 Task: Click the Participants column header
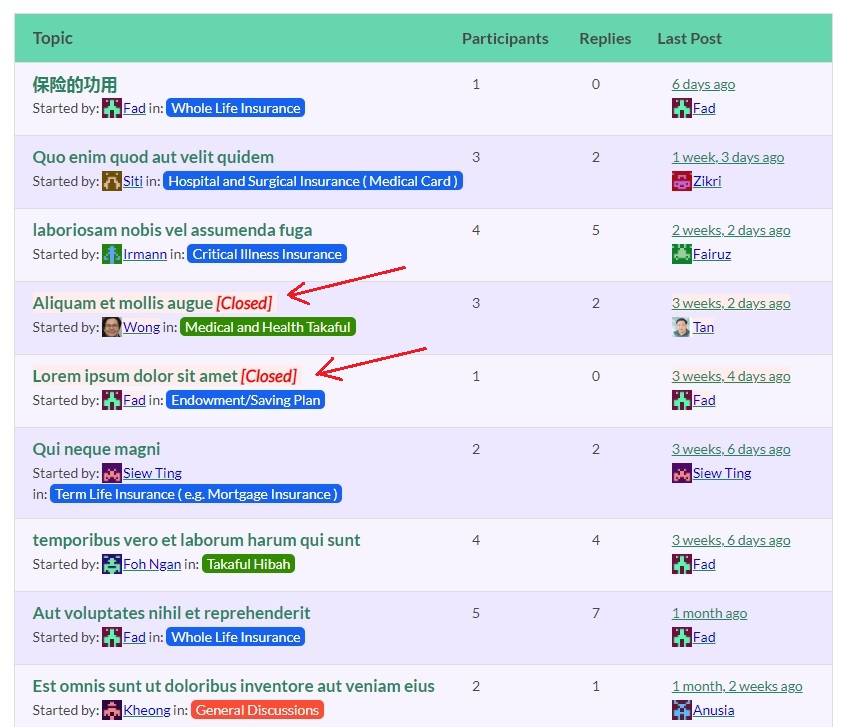pos(505,39)
